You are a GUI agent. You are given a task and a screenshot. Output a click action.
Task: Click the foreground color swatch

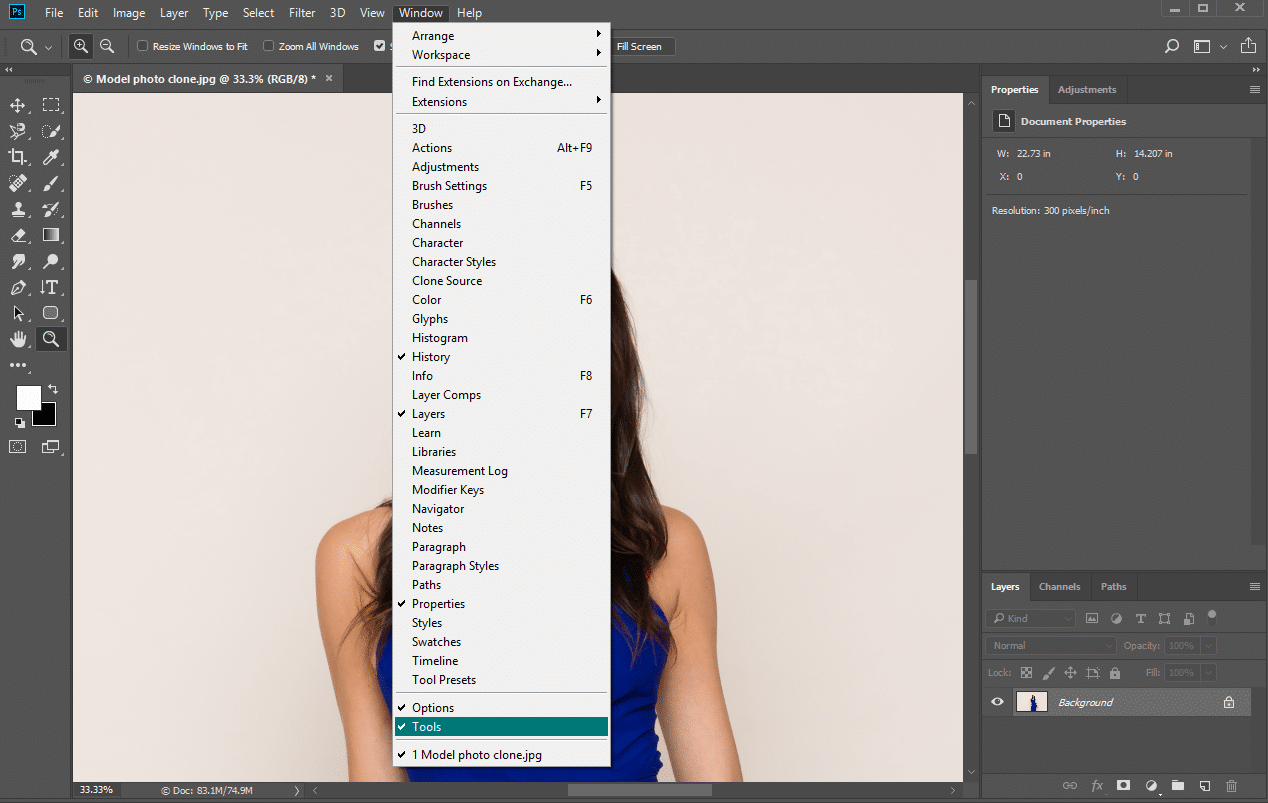click(x=28, y=398)
